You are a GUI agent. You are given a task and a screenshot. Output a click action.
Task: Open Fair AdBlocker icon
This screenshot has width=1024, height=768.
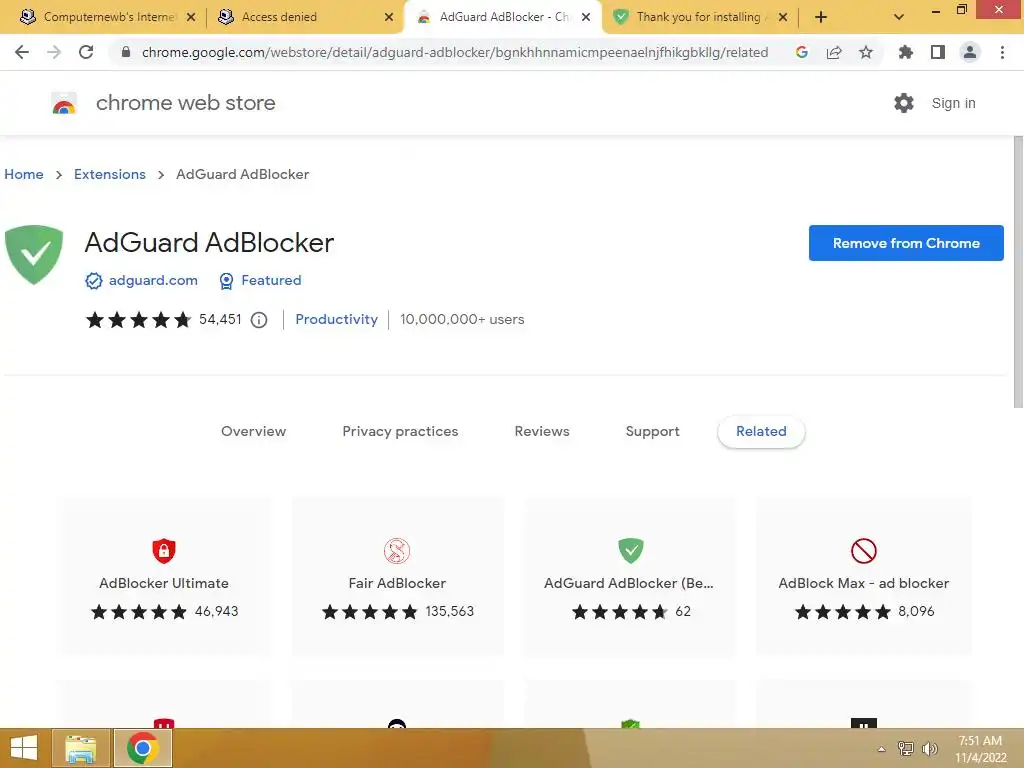tap(397, 551)
